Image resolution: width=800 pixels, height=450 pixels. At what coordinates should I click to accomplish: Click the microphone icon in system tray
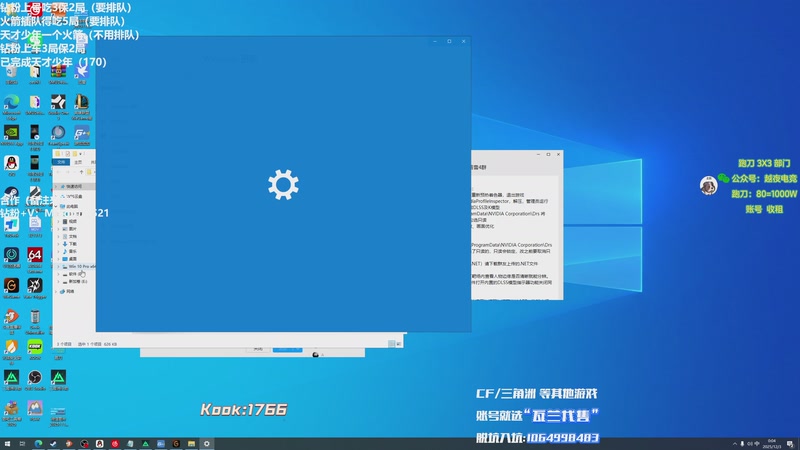(x=742, y=444)
